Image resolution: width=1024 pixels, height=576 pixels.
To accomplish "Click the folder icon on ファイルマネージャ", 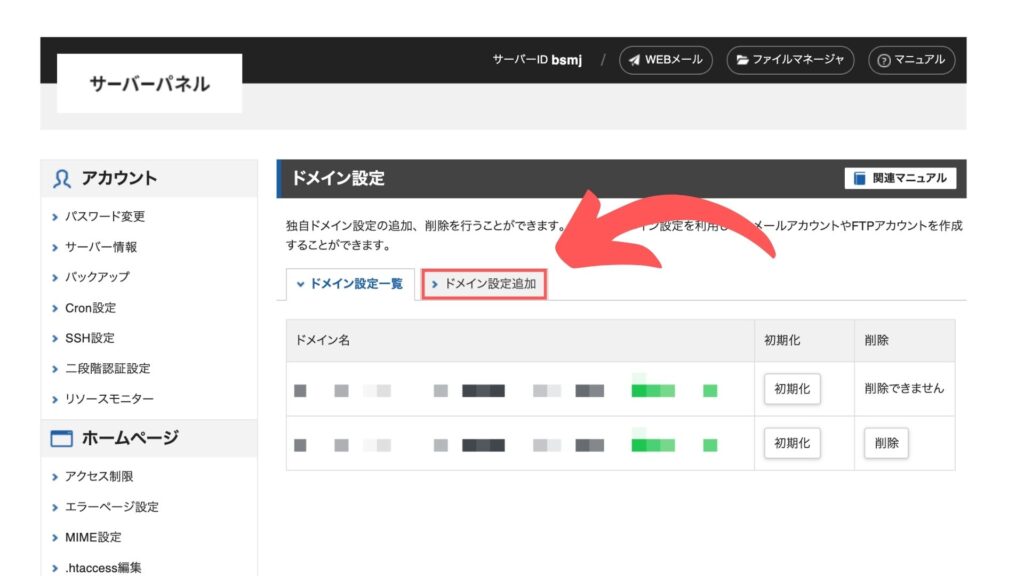I will pyautogui.click(x=743, y=60).
